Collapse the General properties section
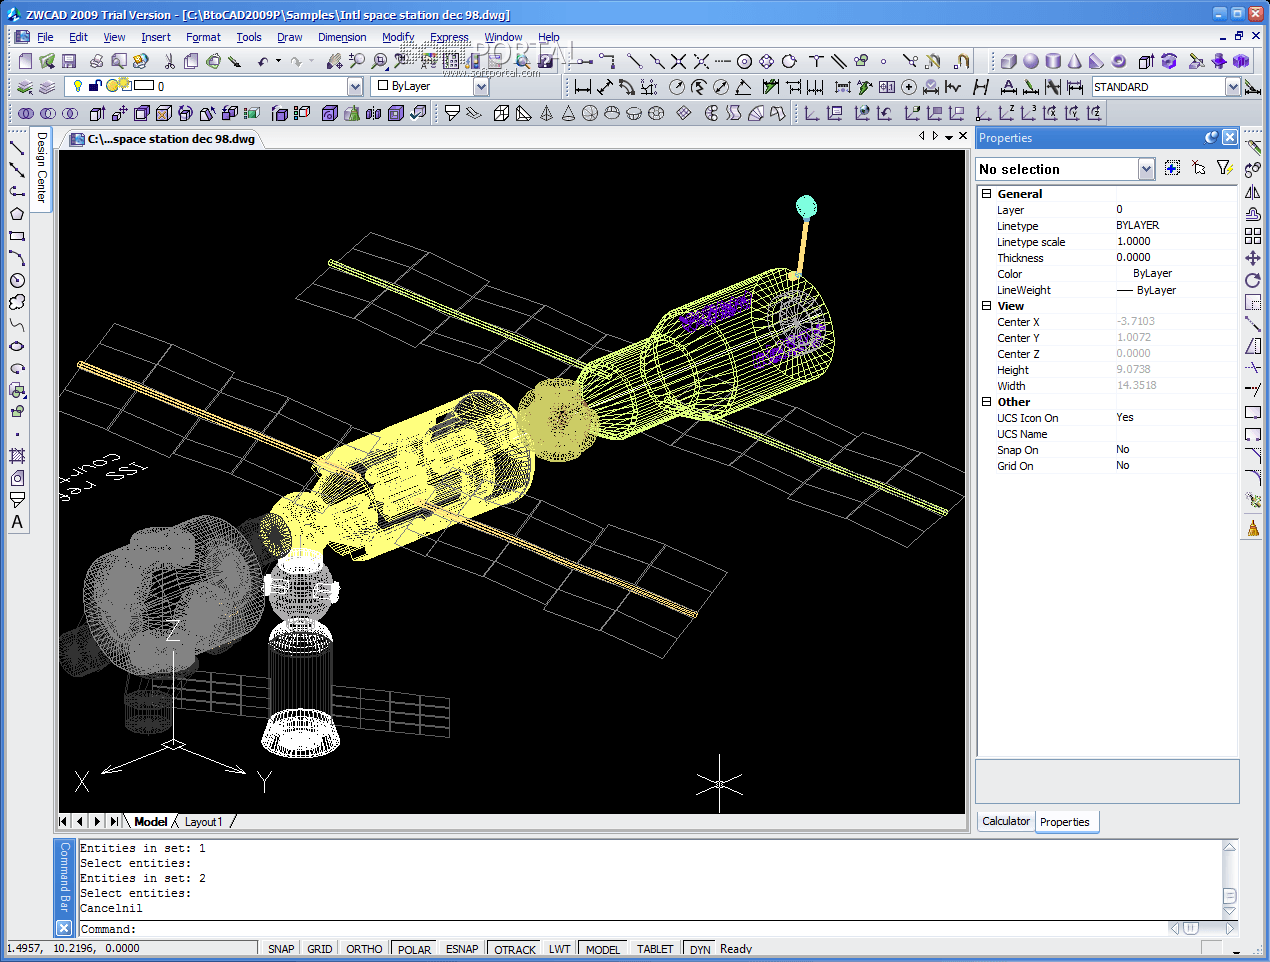1270x962 pixels. [986, 194]
